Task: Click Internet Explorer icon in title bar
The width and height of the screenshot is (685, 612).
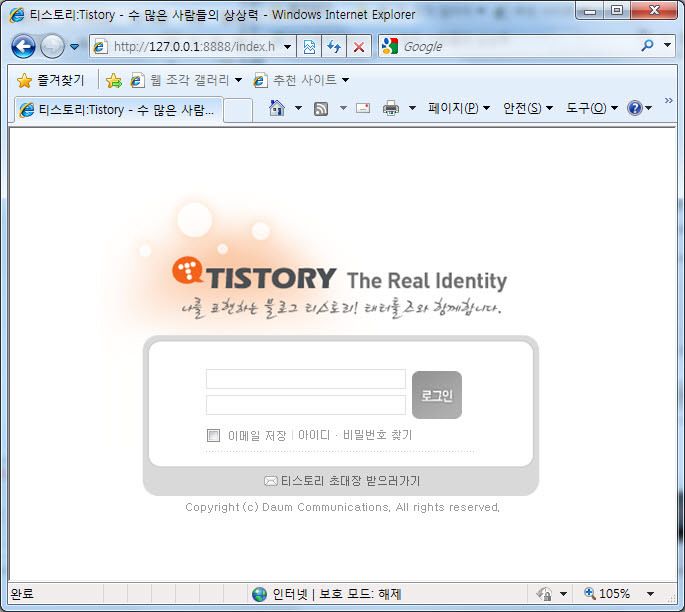Action: pyautogui.click(x=17, y=14)
